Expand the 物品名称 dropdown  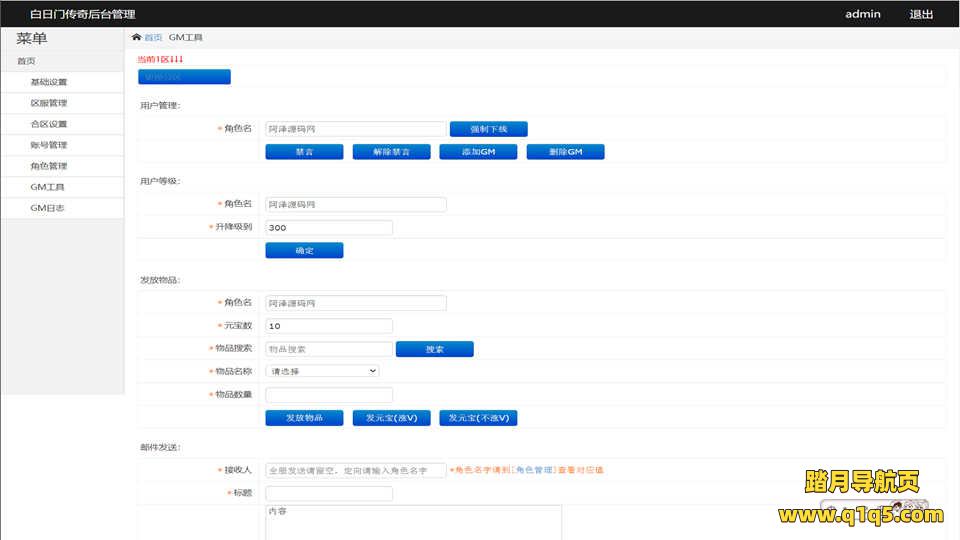click(x=322, y=371)
